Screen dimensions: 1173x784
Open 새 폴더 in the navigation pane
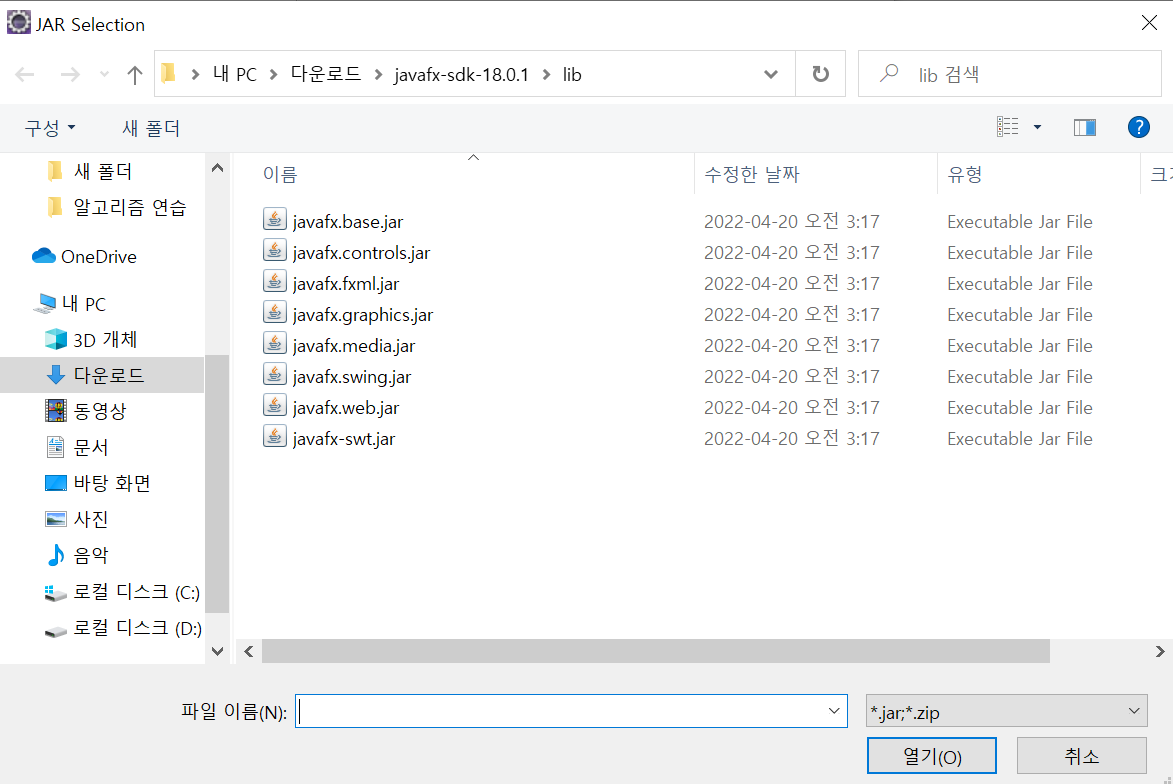(x=103, y=172)
